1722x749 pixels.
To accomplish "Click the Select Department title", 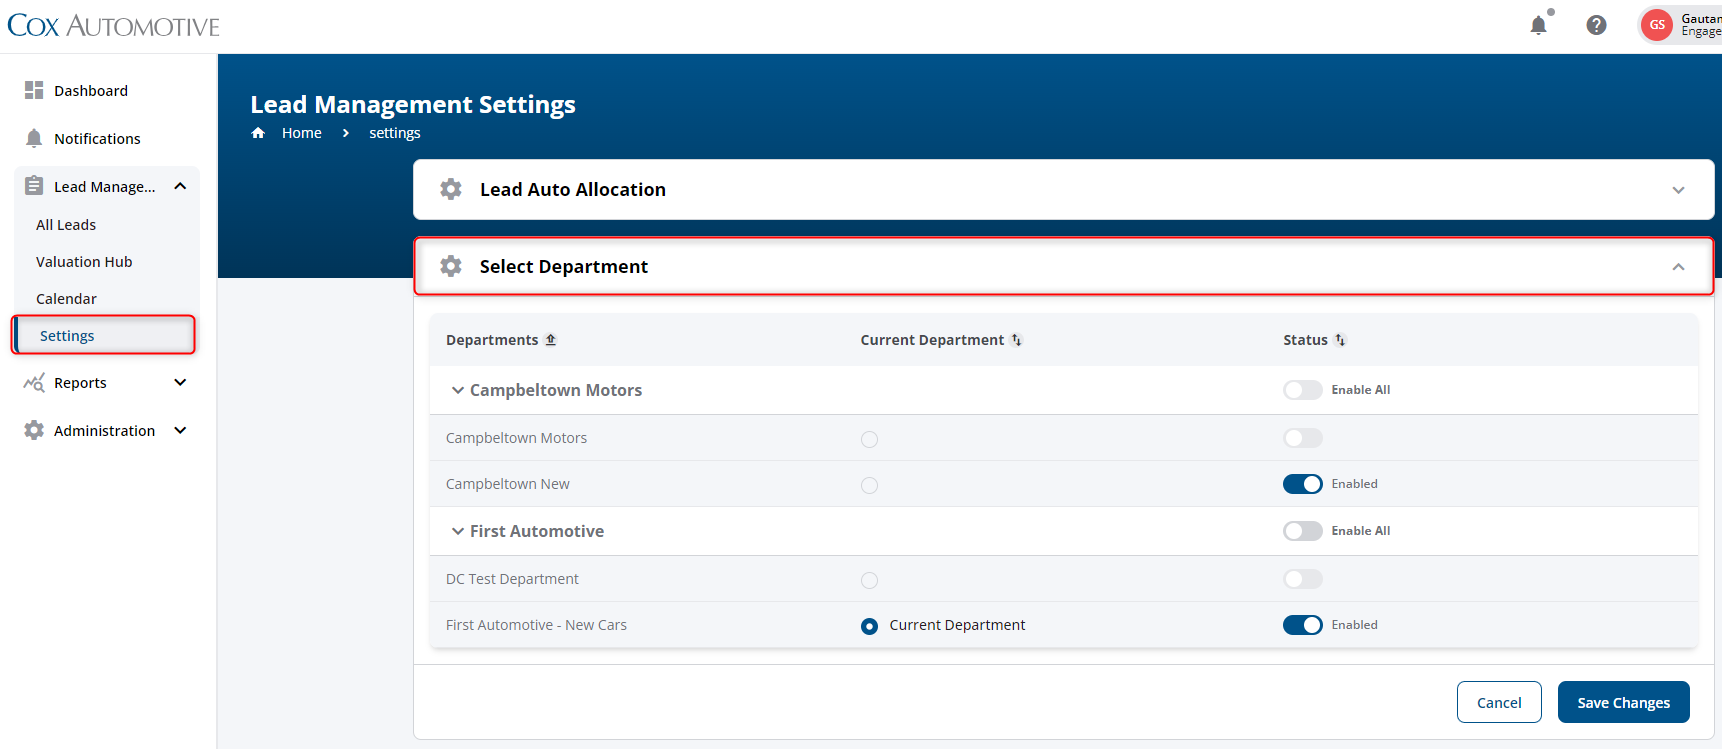I will [x=564, y=266].
